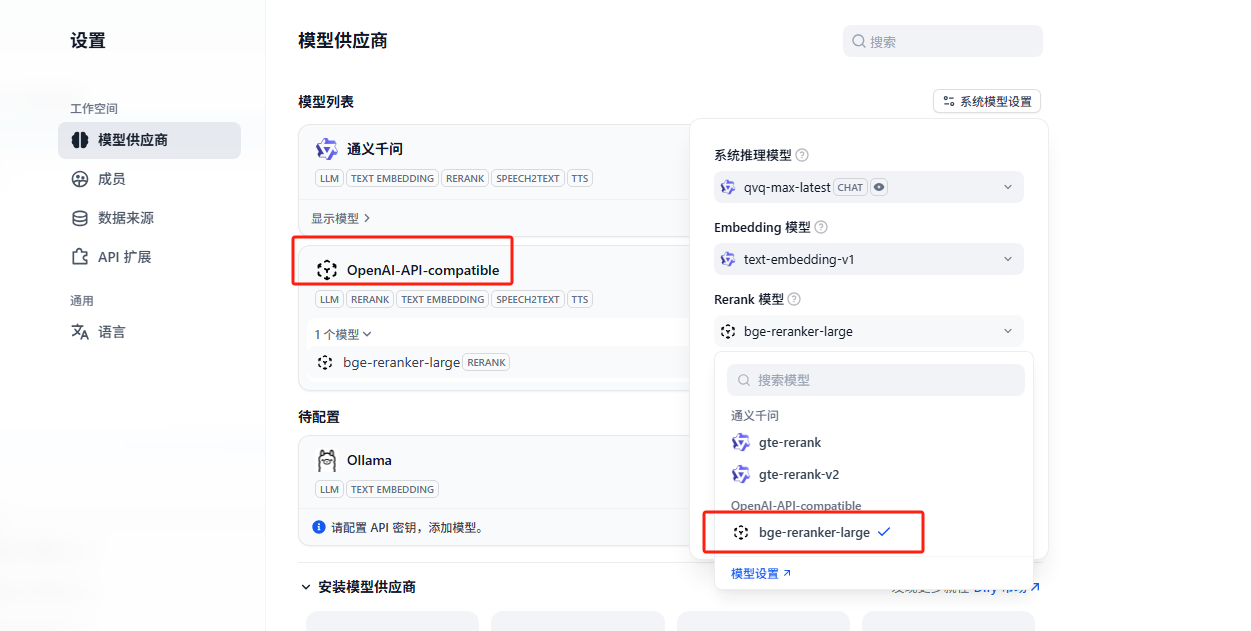Click the members icon beside 成员
The image size is (1251, 631).
click(80, 179)
